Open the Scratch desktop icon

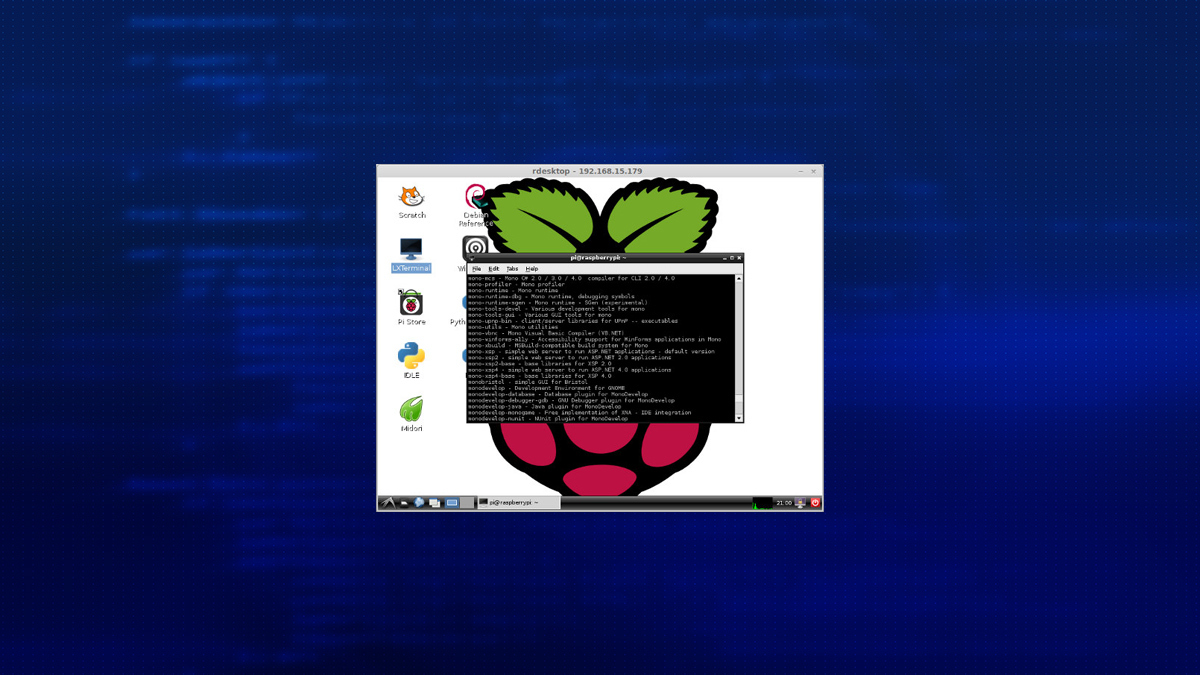click(x=412, y=201)
